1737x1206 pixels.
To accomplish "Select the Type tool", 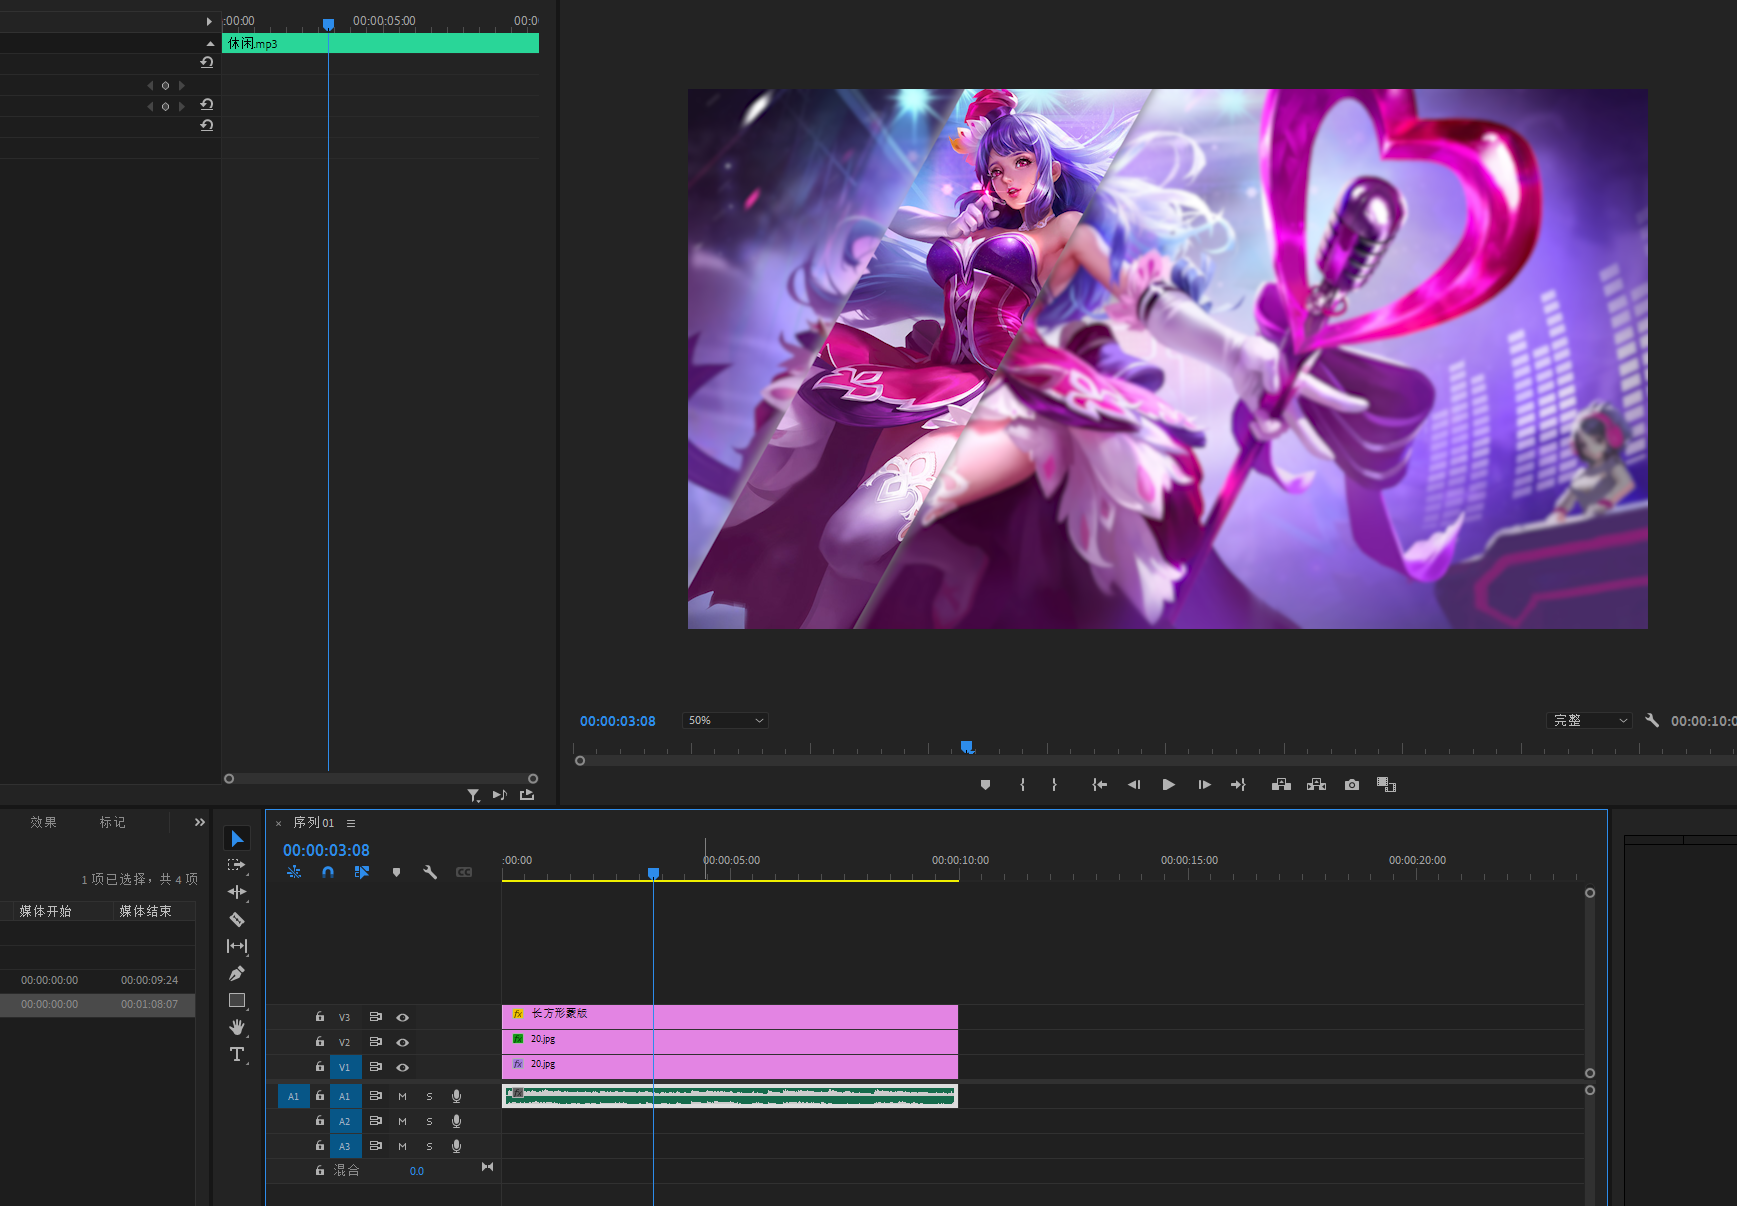I will pos(237,1054).
